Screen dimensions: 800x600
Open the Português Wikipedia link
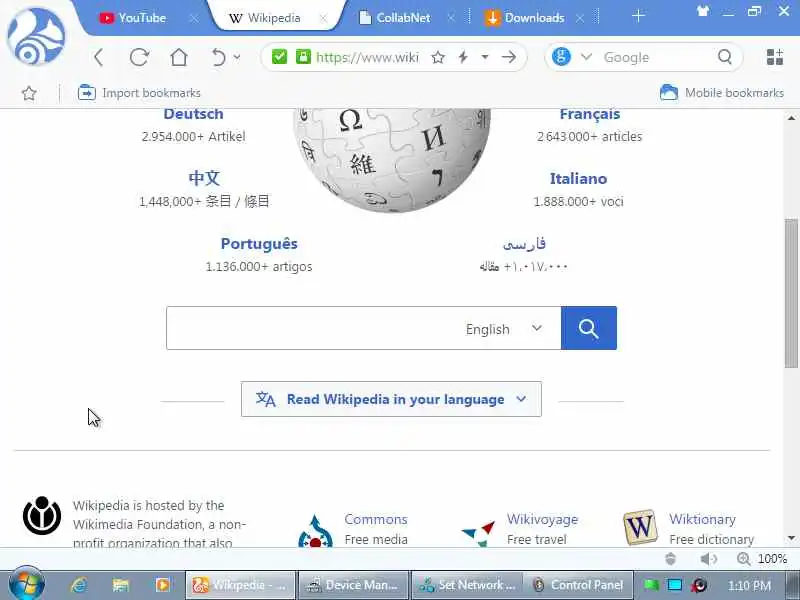coord(259,243)
